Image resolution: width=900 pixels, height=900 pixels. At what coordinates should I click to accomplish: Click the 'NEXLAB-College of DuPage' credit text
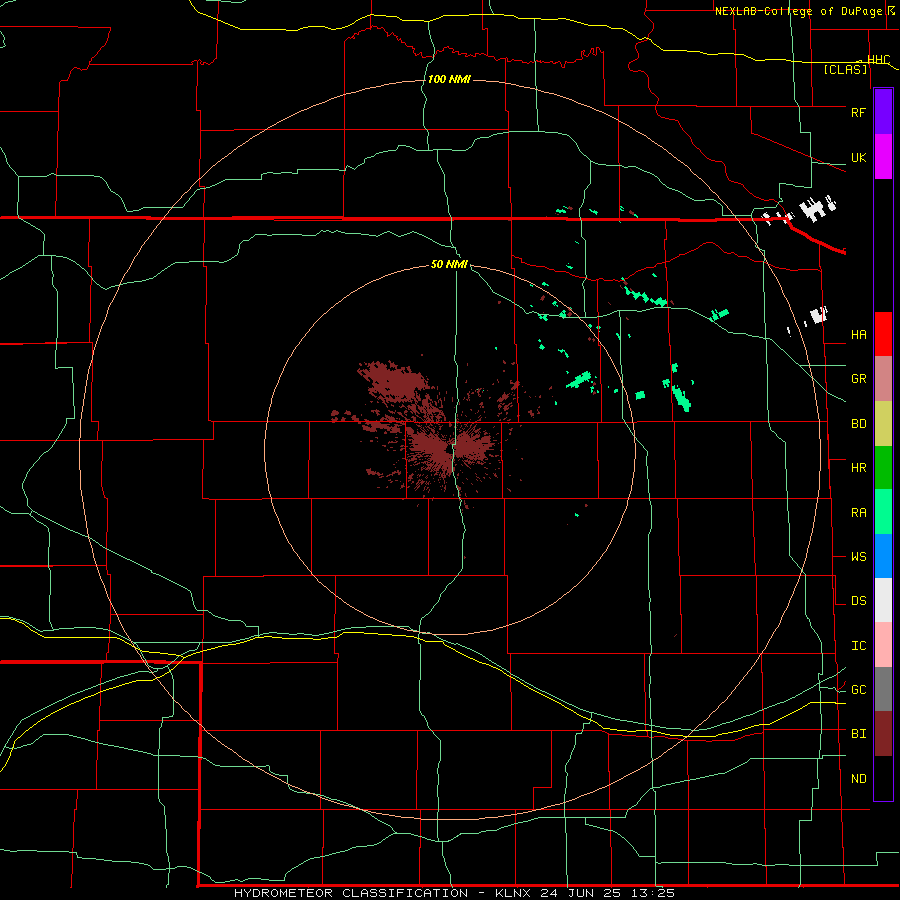[x=800, y=11]
